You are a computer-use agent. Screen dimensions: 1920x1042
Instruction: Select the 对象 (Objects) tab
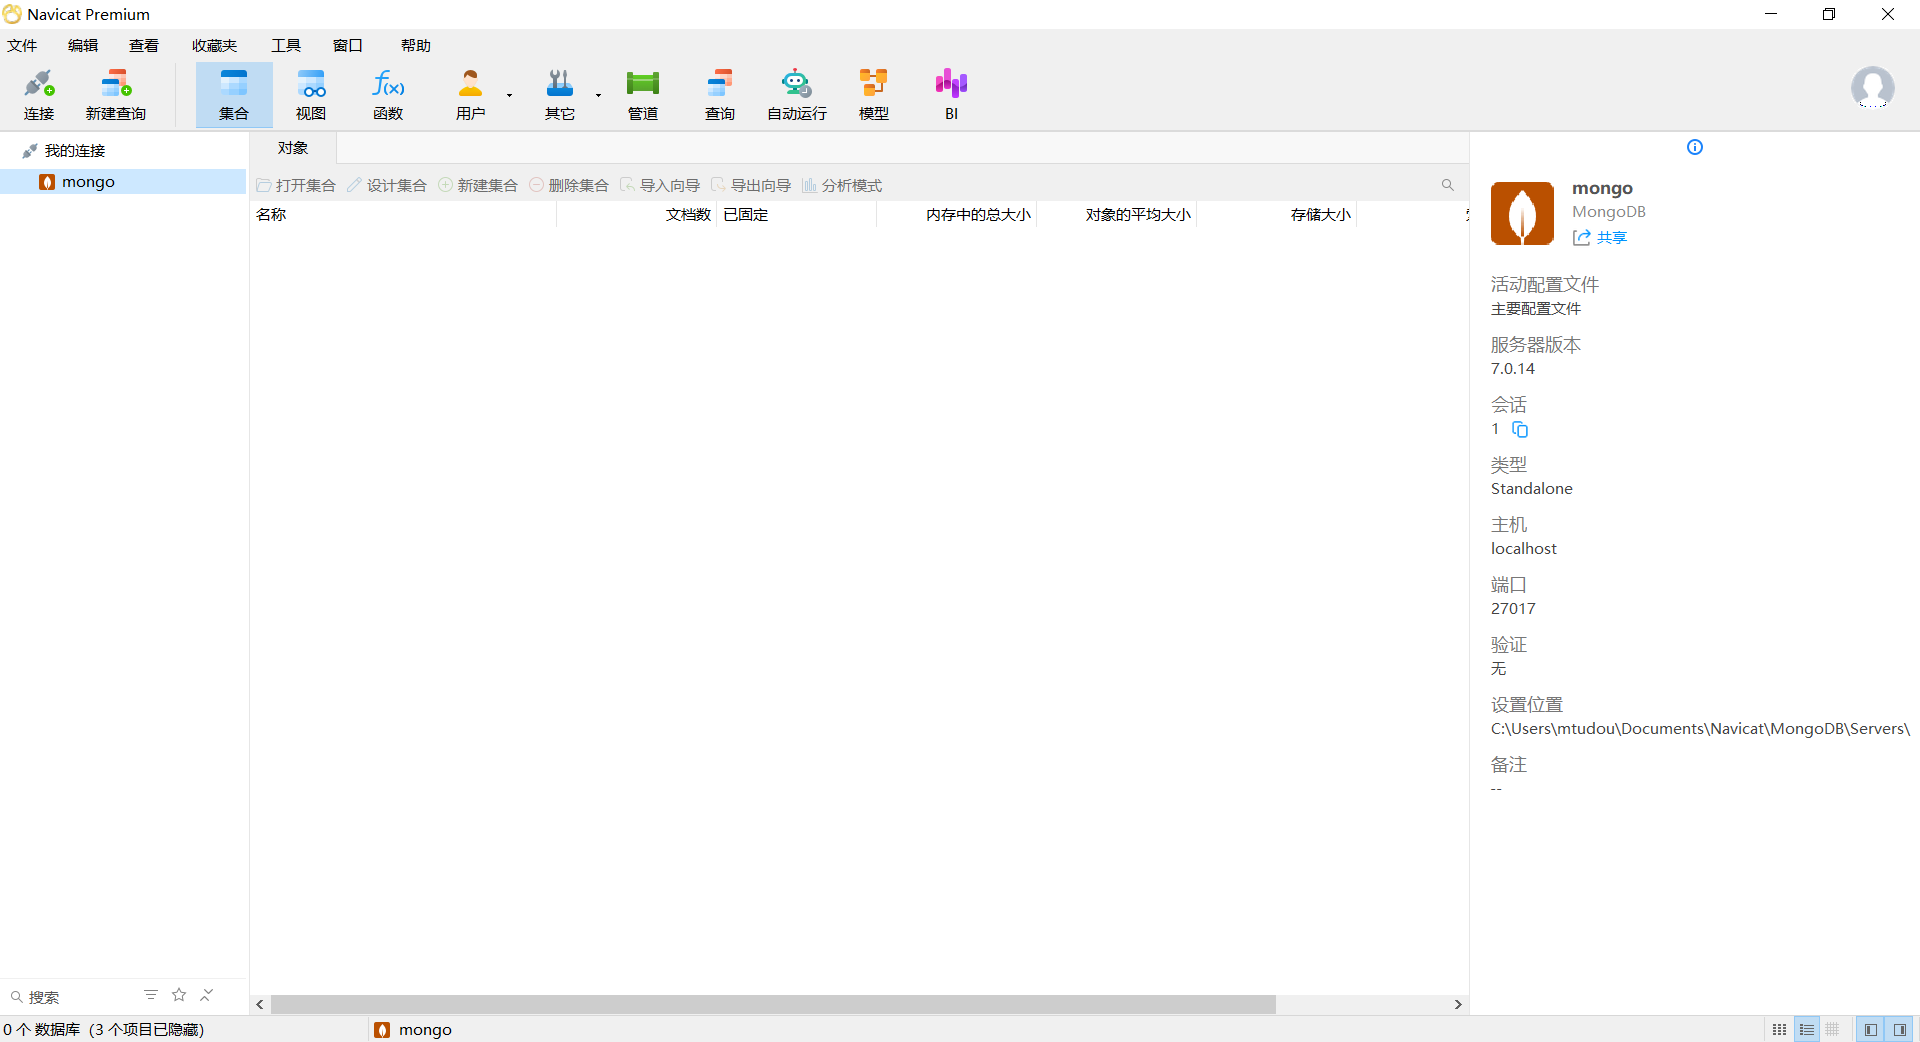(x=293, y=148)
